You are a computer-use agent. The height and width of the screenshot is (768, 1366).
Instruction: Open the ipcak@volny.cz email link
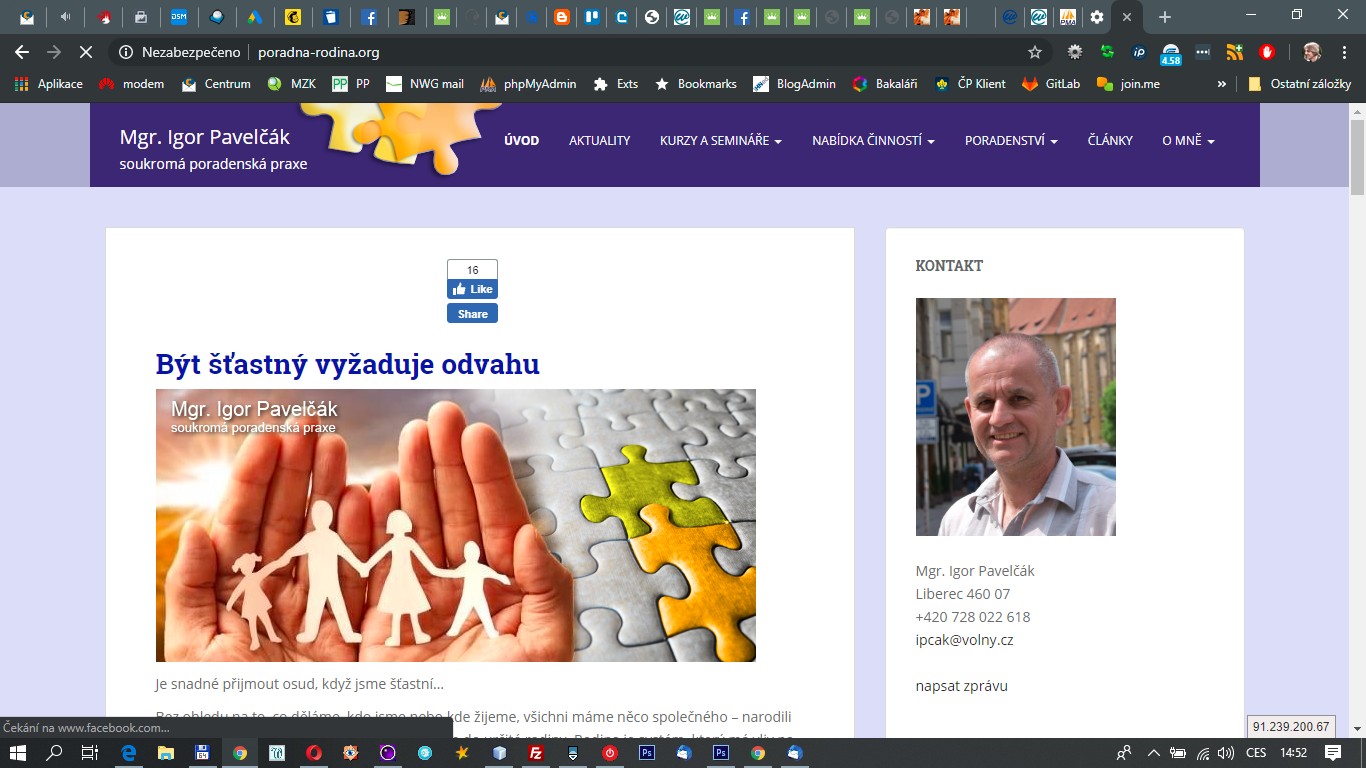(x=963, y=639)
